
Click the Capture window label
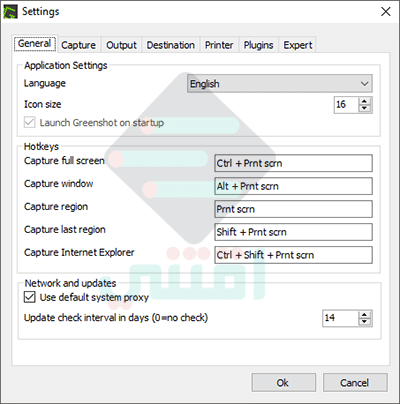[x=59, y=184]
